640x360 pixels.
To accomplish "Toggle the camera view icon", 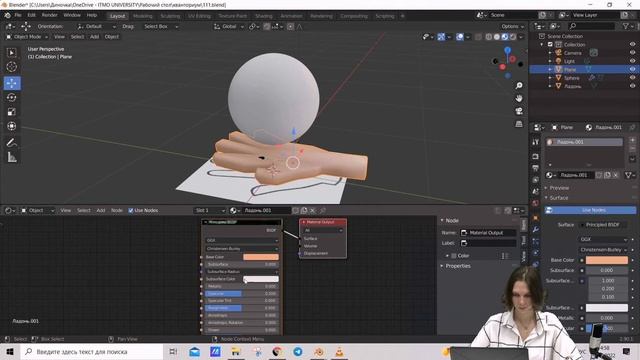I will click(x=519, y=111).
